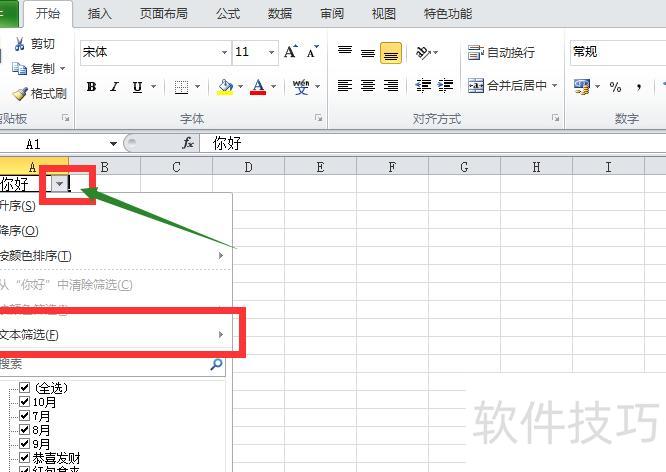The height and width of the screenshot is (472, 666).
Task: Apply the red font color
Action: (x=258, y=87)
